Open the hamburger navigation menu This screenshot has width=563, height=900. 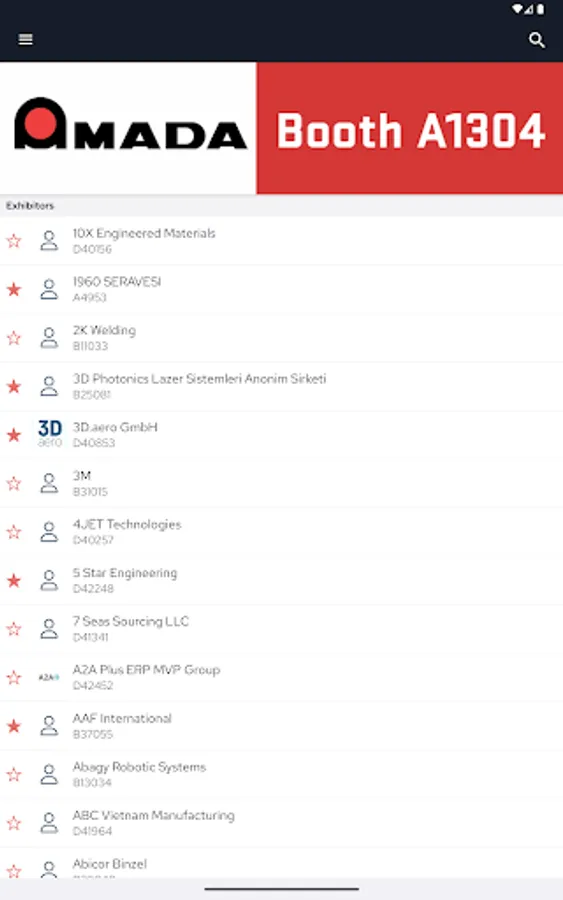[x=25, y=40]
